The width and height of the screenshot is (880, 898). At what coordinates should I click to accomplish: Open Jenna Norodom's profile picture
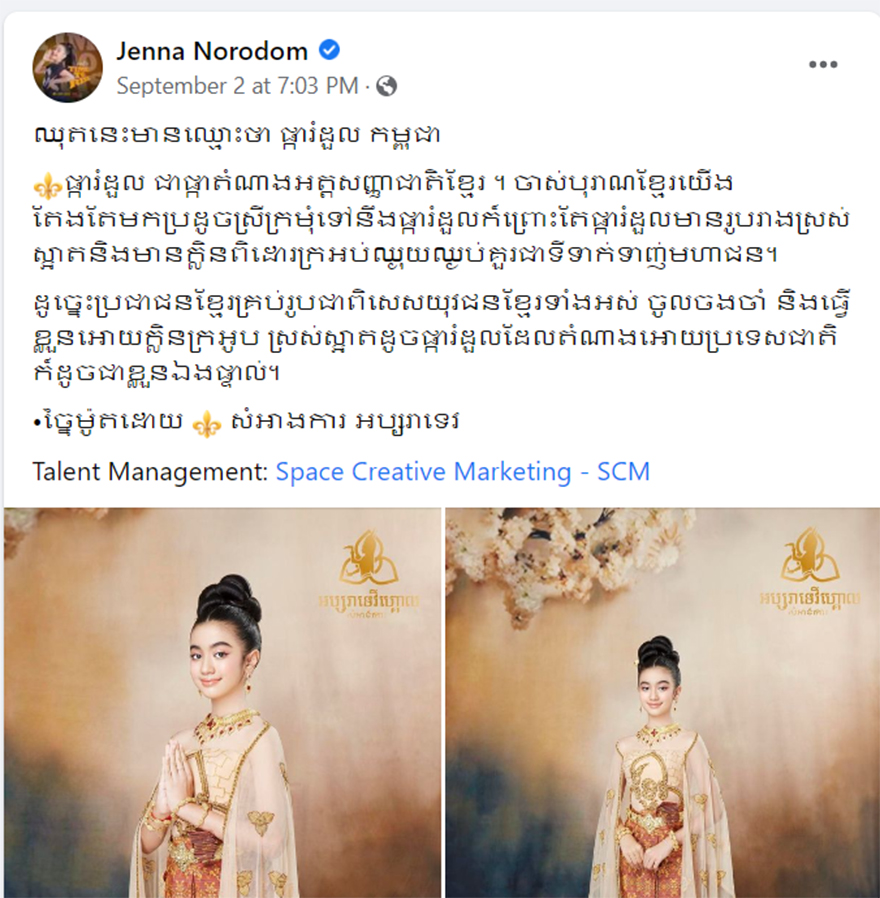(68, 68)
